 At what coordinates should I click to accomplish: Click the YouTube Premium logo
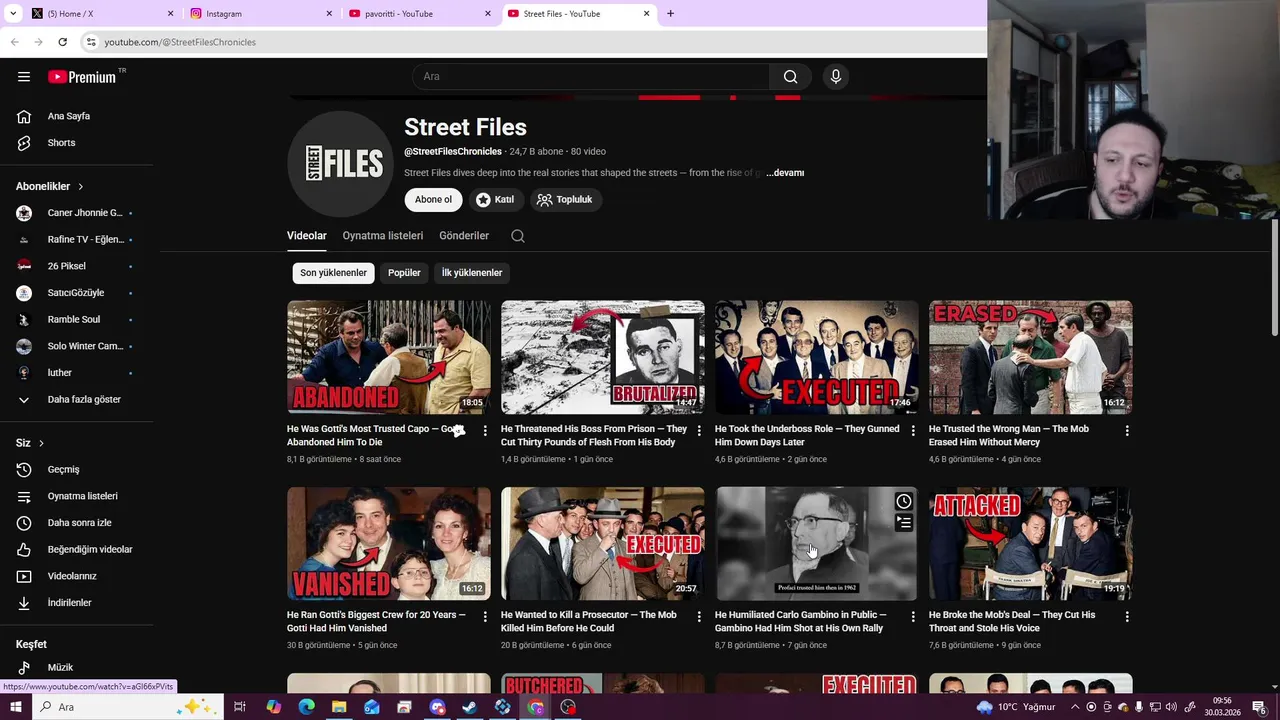click(x=83, y=77)
